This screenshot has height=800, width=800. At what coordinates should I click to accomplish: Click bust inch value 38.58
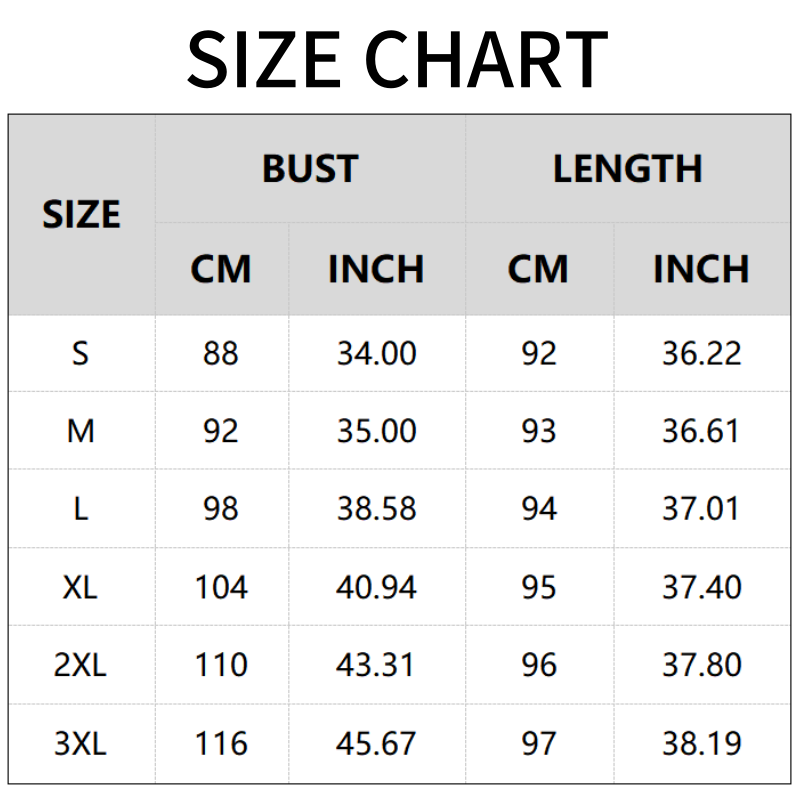(x=376, y=509)
